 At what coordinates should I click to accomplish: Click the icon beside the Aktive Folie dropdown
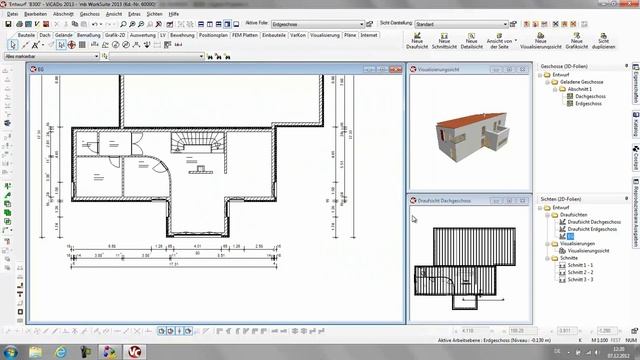(x=370, y=24)
